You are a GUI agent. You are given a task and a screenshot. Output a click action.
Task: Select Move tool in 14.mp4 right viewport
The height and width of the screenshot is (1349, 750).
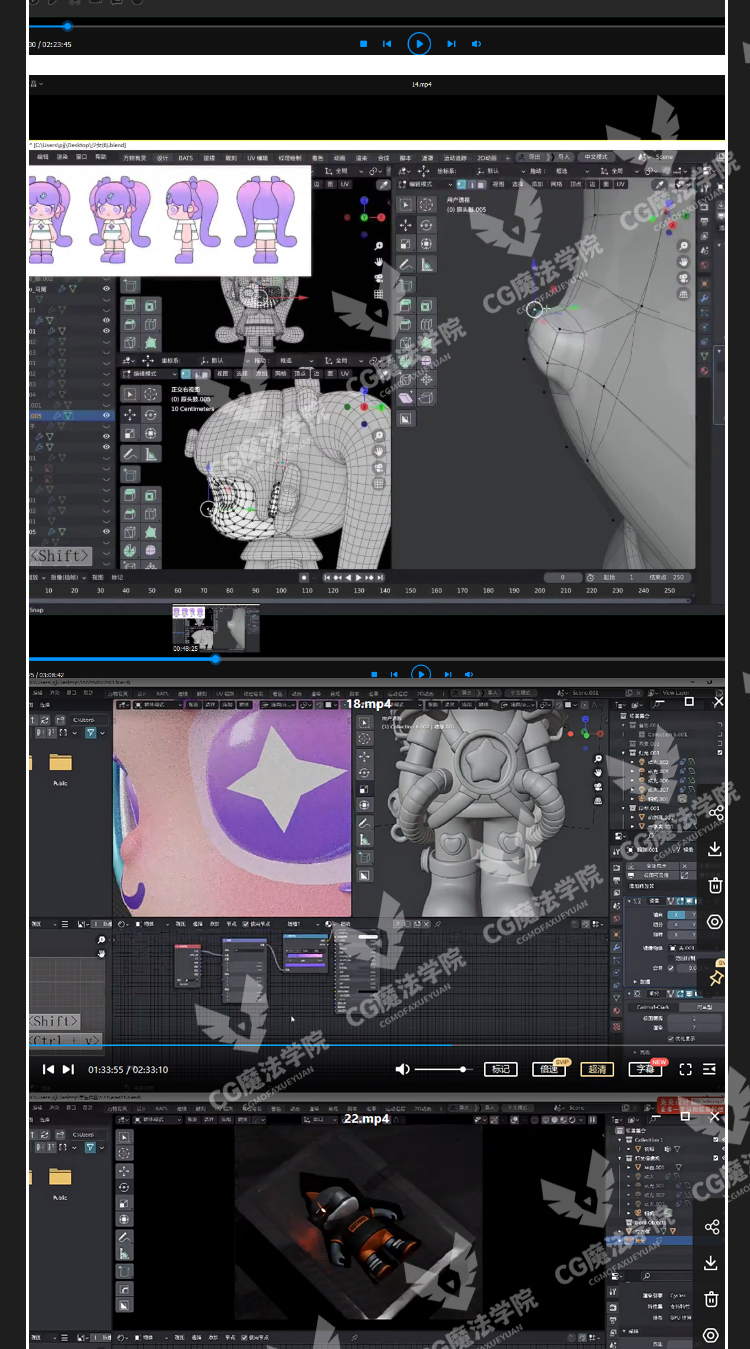[406, 224]
